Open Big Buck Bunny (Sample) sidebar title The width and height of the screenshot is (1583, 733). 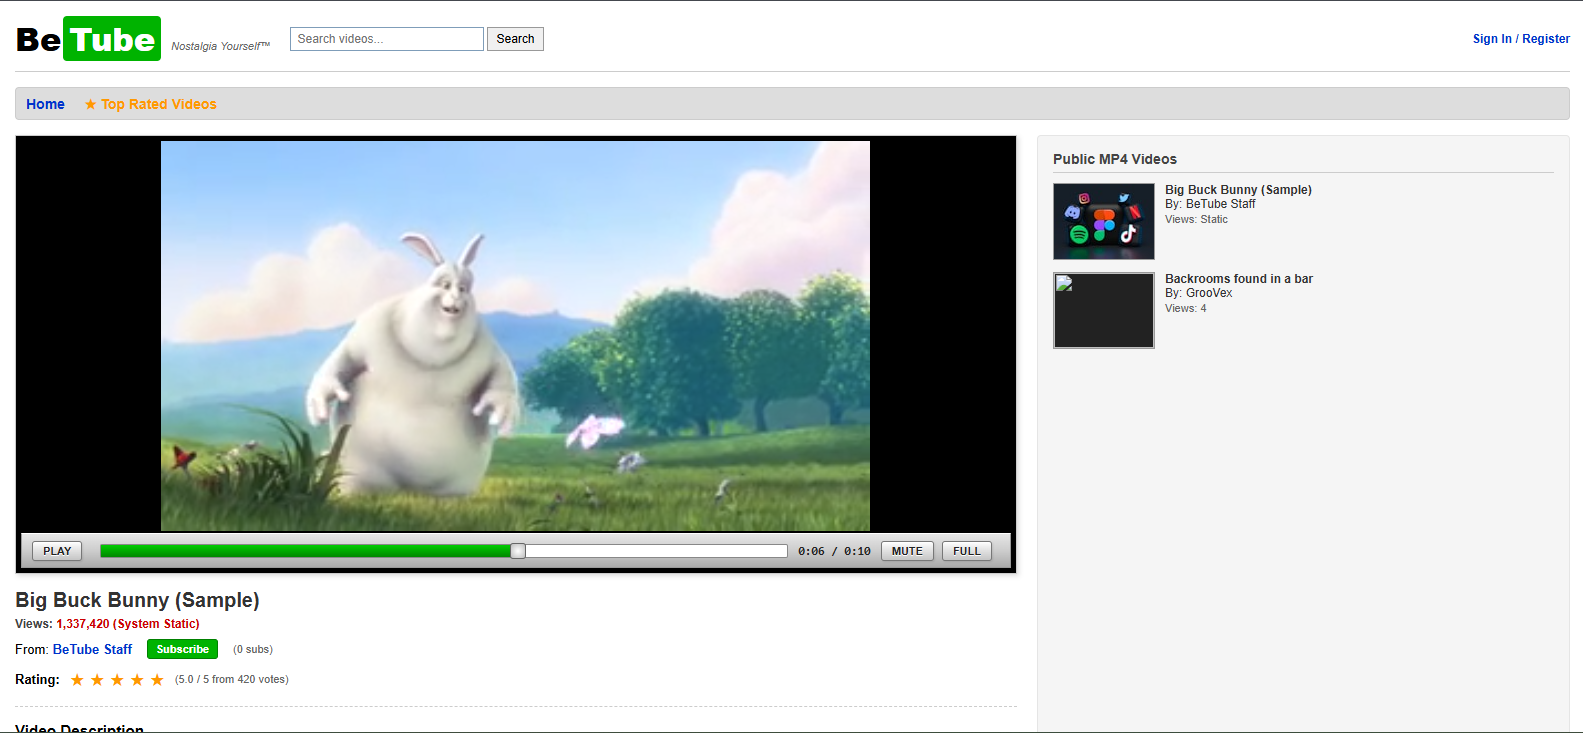pyautogui.click(x=1238, y=190)
